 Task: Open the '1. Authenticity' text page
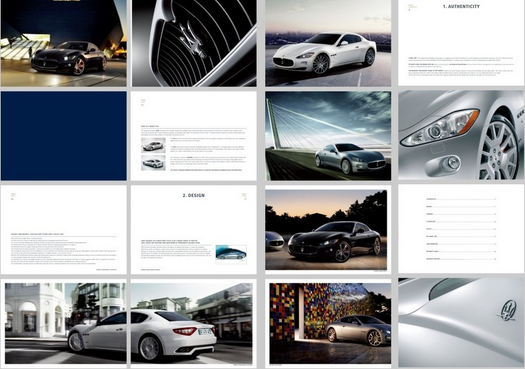pyautogui.click(x=461, y=43)
